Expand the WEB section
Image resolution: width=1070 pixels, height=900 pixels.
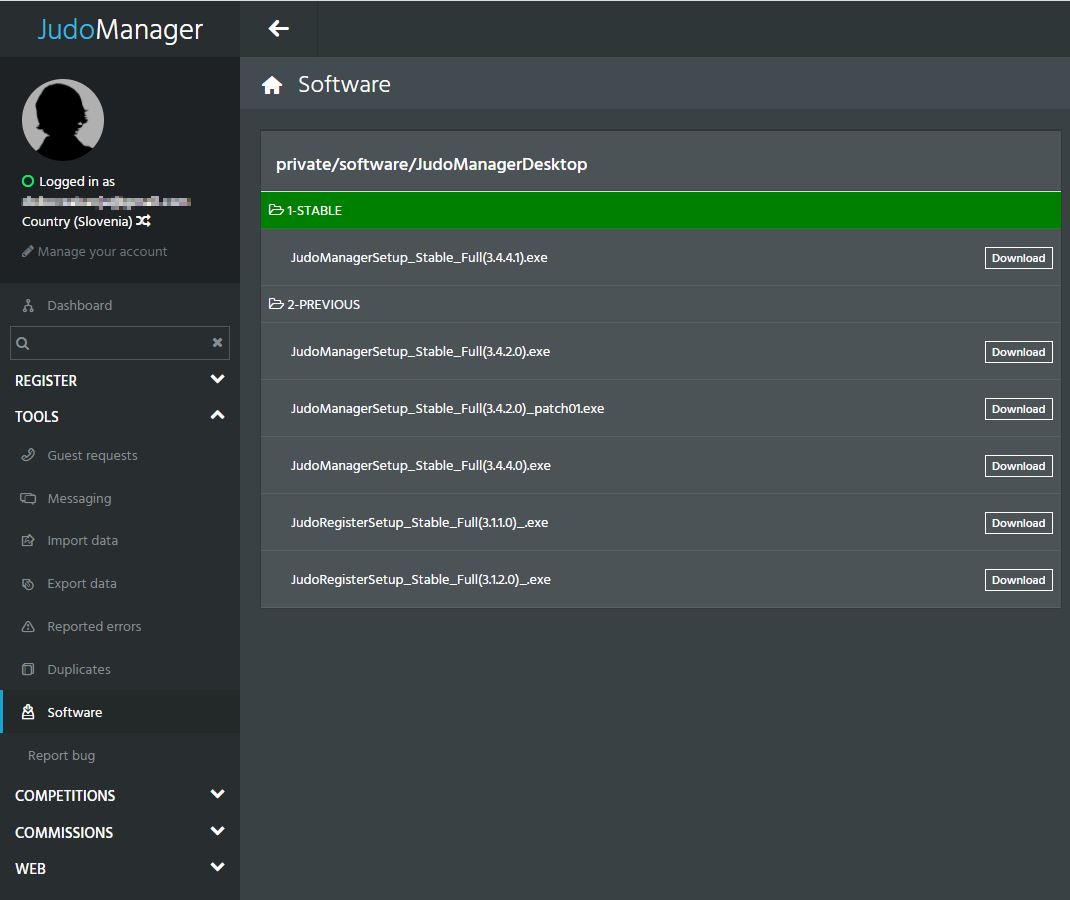click(x=120, y=868)
